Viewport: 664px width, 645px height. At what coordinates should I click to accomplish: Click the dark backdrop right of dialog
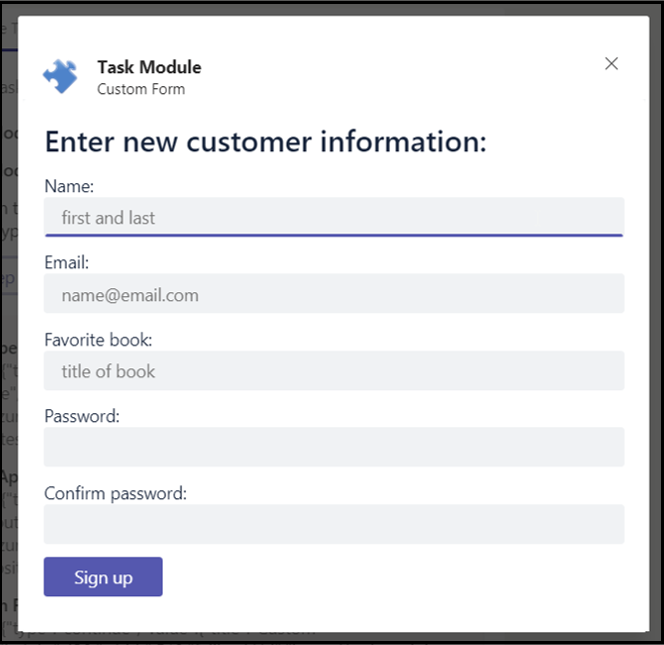pos(656,322)
